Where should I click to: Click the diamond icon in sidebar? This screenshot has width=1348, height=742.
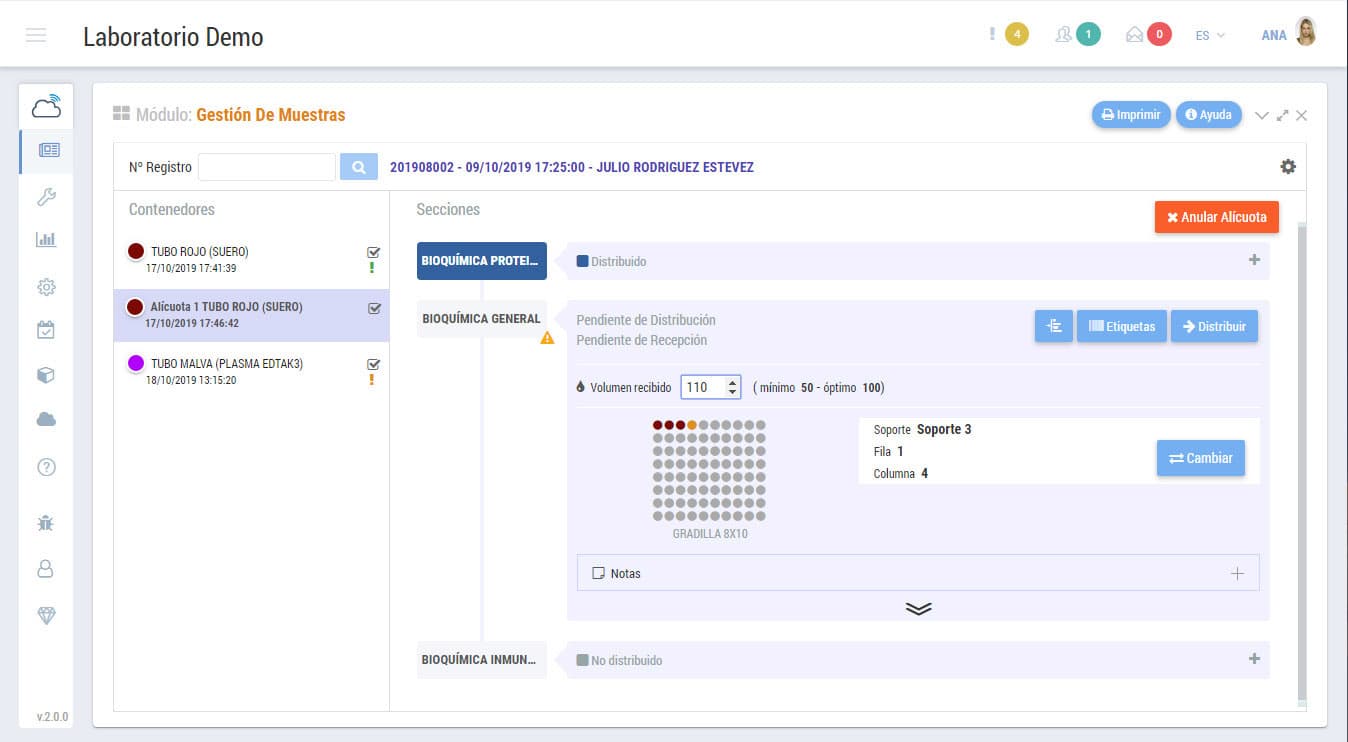[46, 616]
